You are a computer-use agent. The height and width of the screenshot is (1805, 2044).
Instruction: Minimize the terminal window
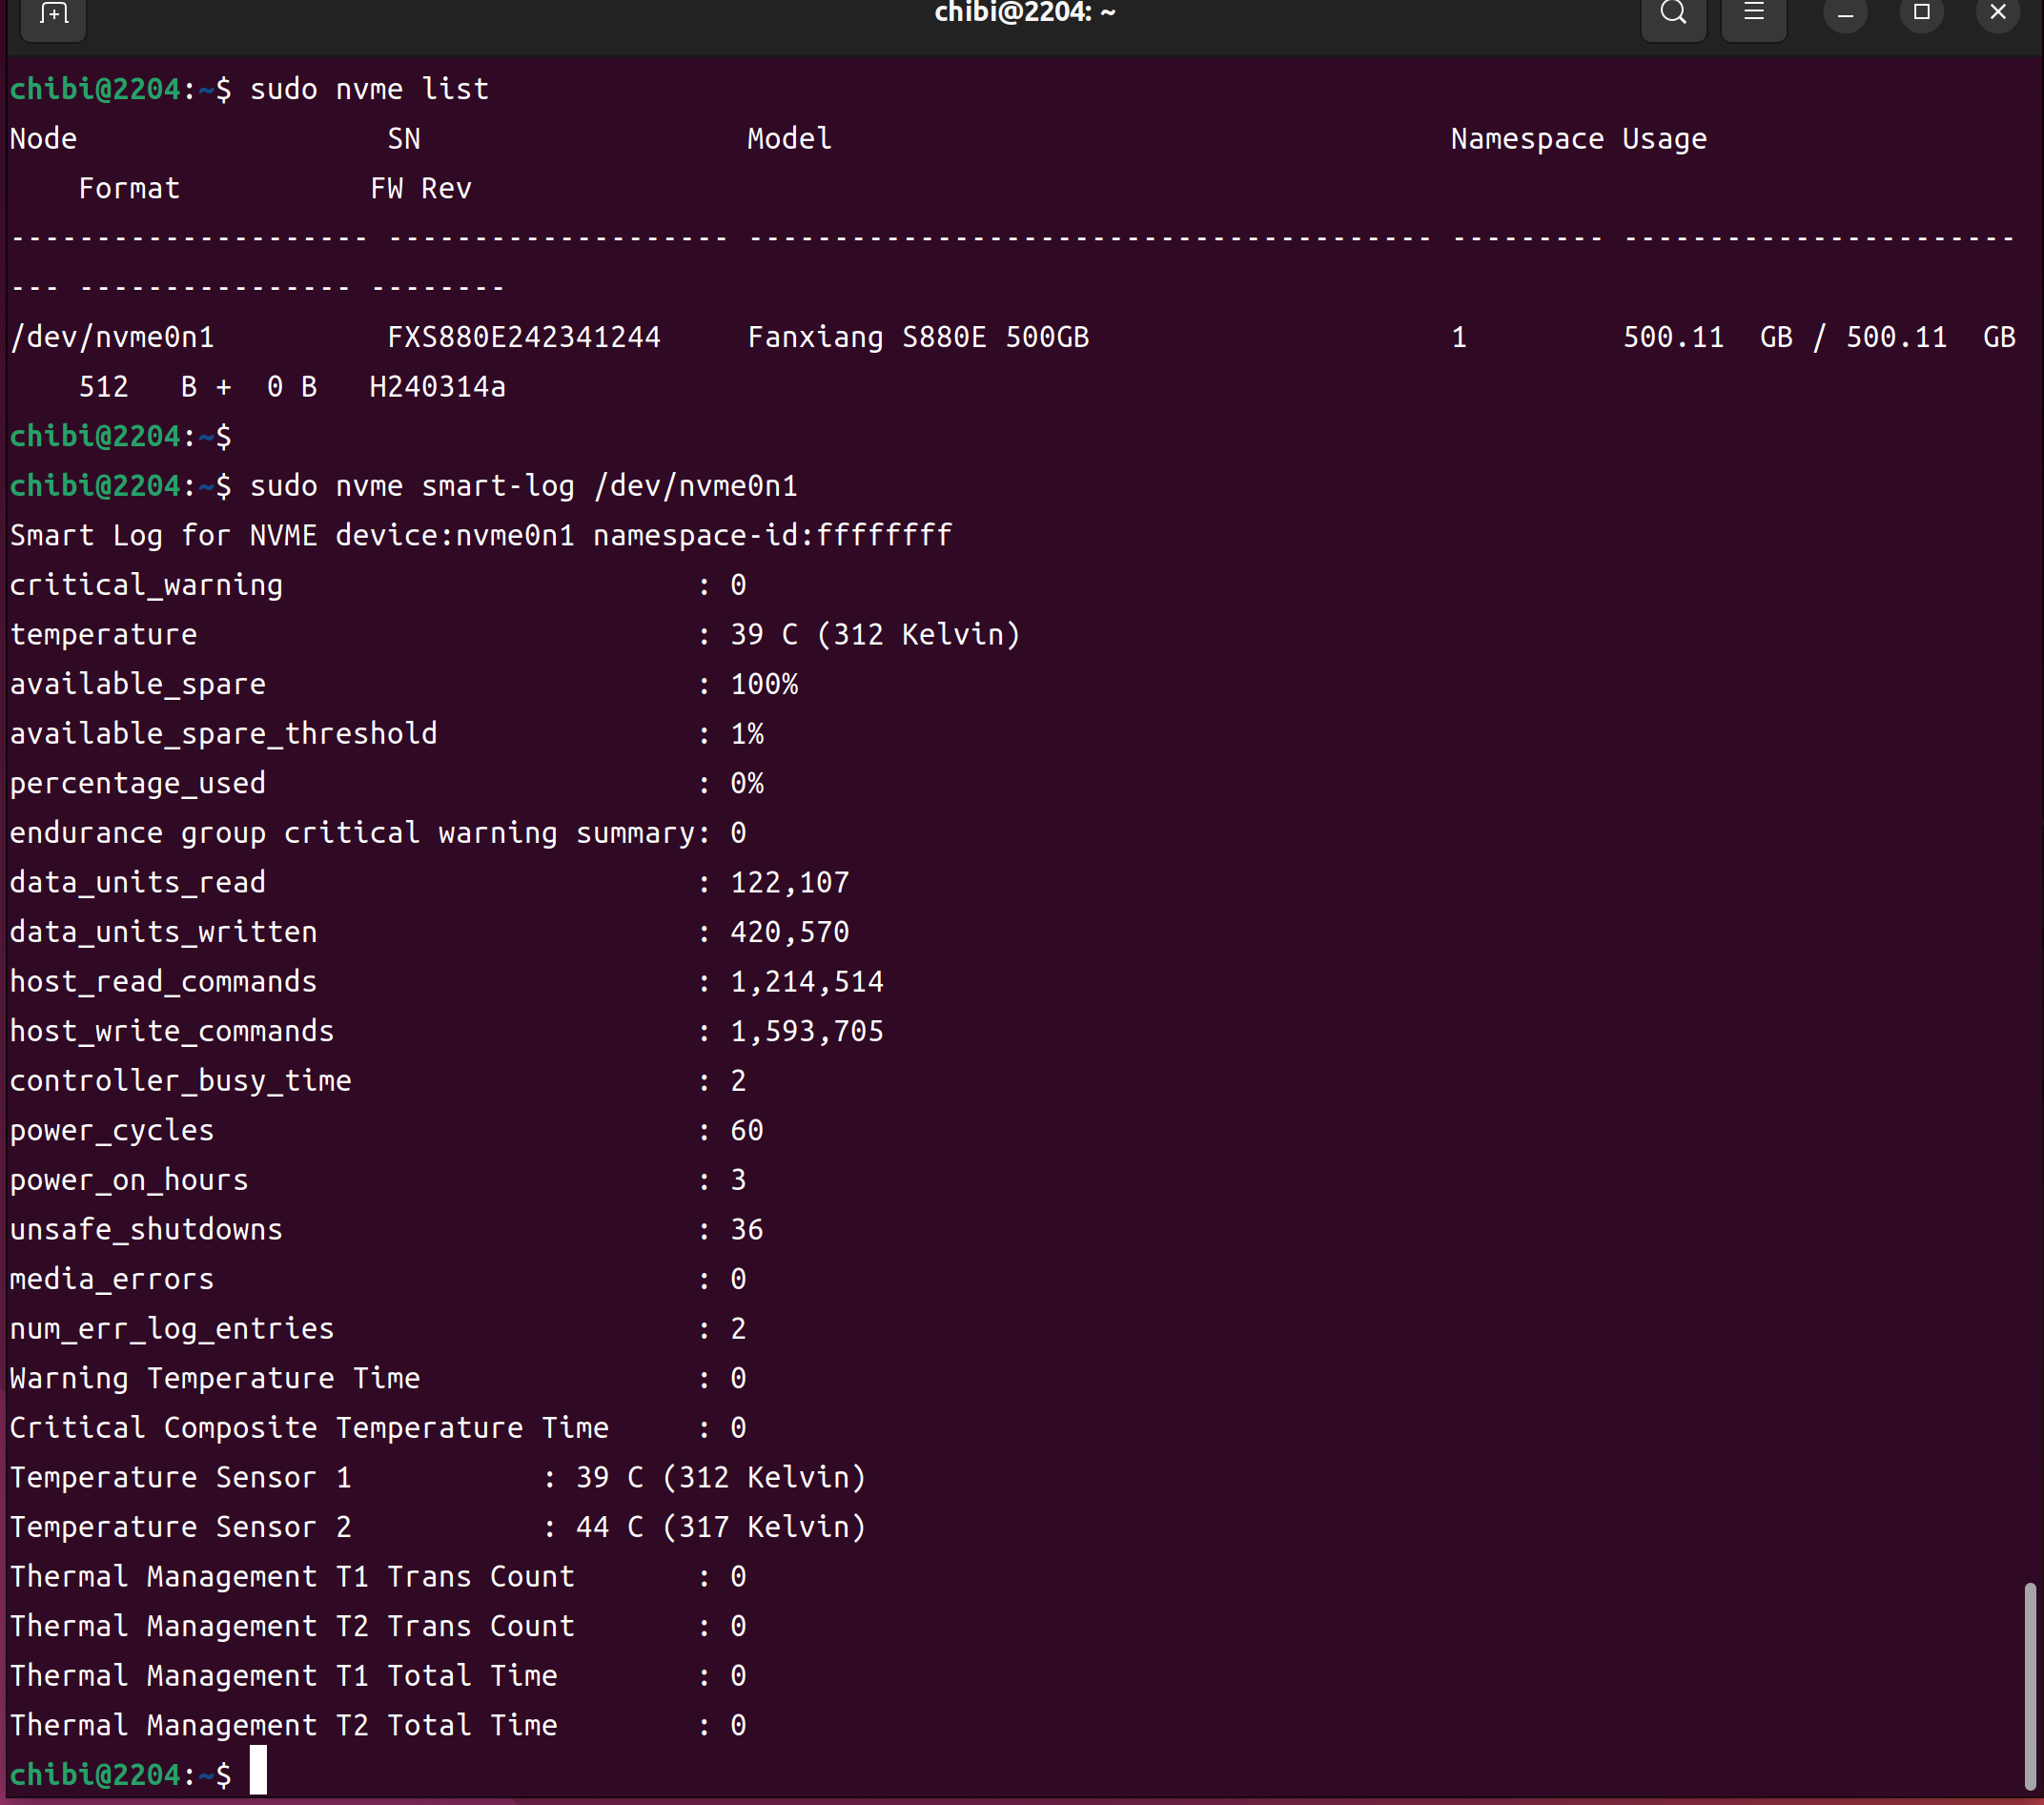[x=1845, y=14]
